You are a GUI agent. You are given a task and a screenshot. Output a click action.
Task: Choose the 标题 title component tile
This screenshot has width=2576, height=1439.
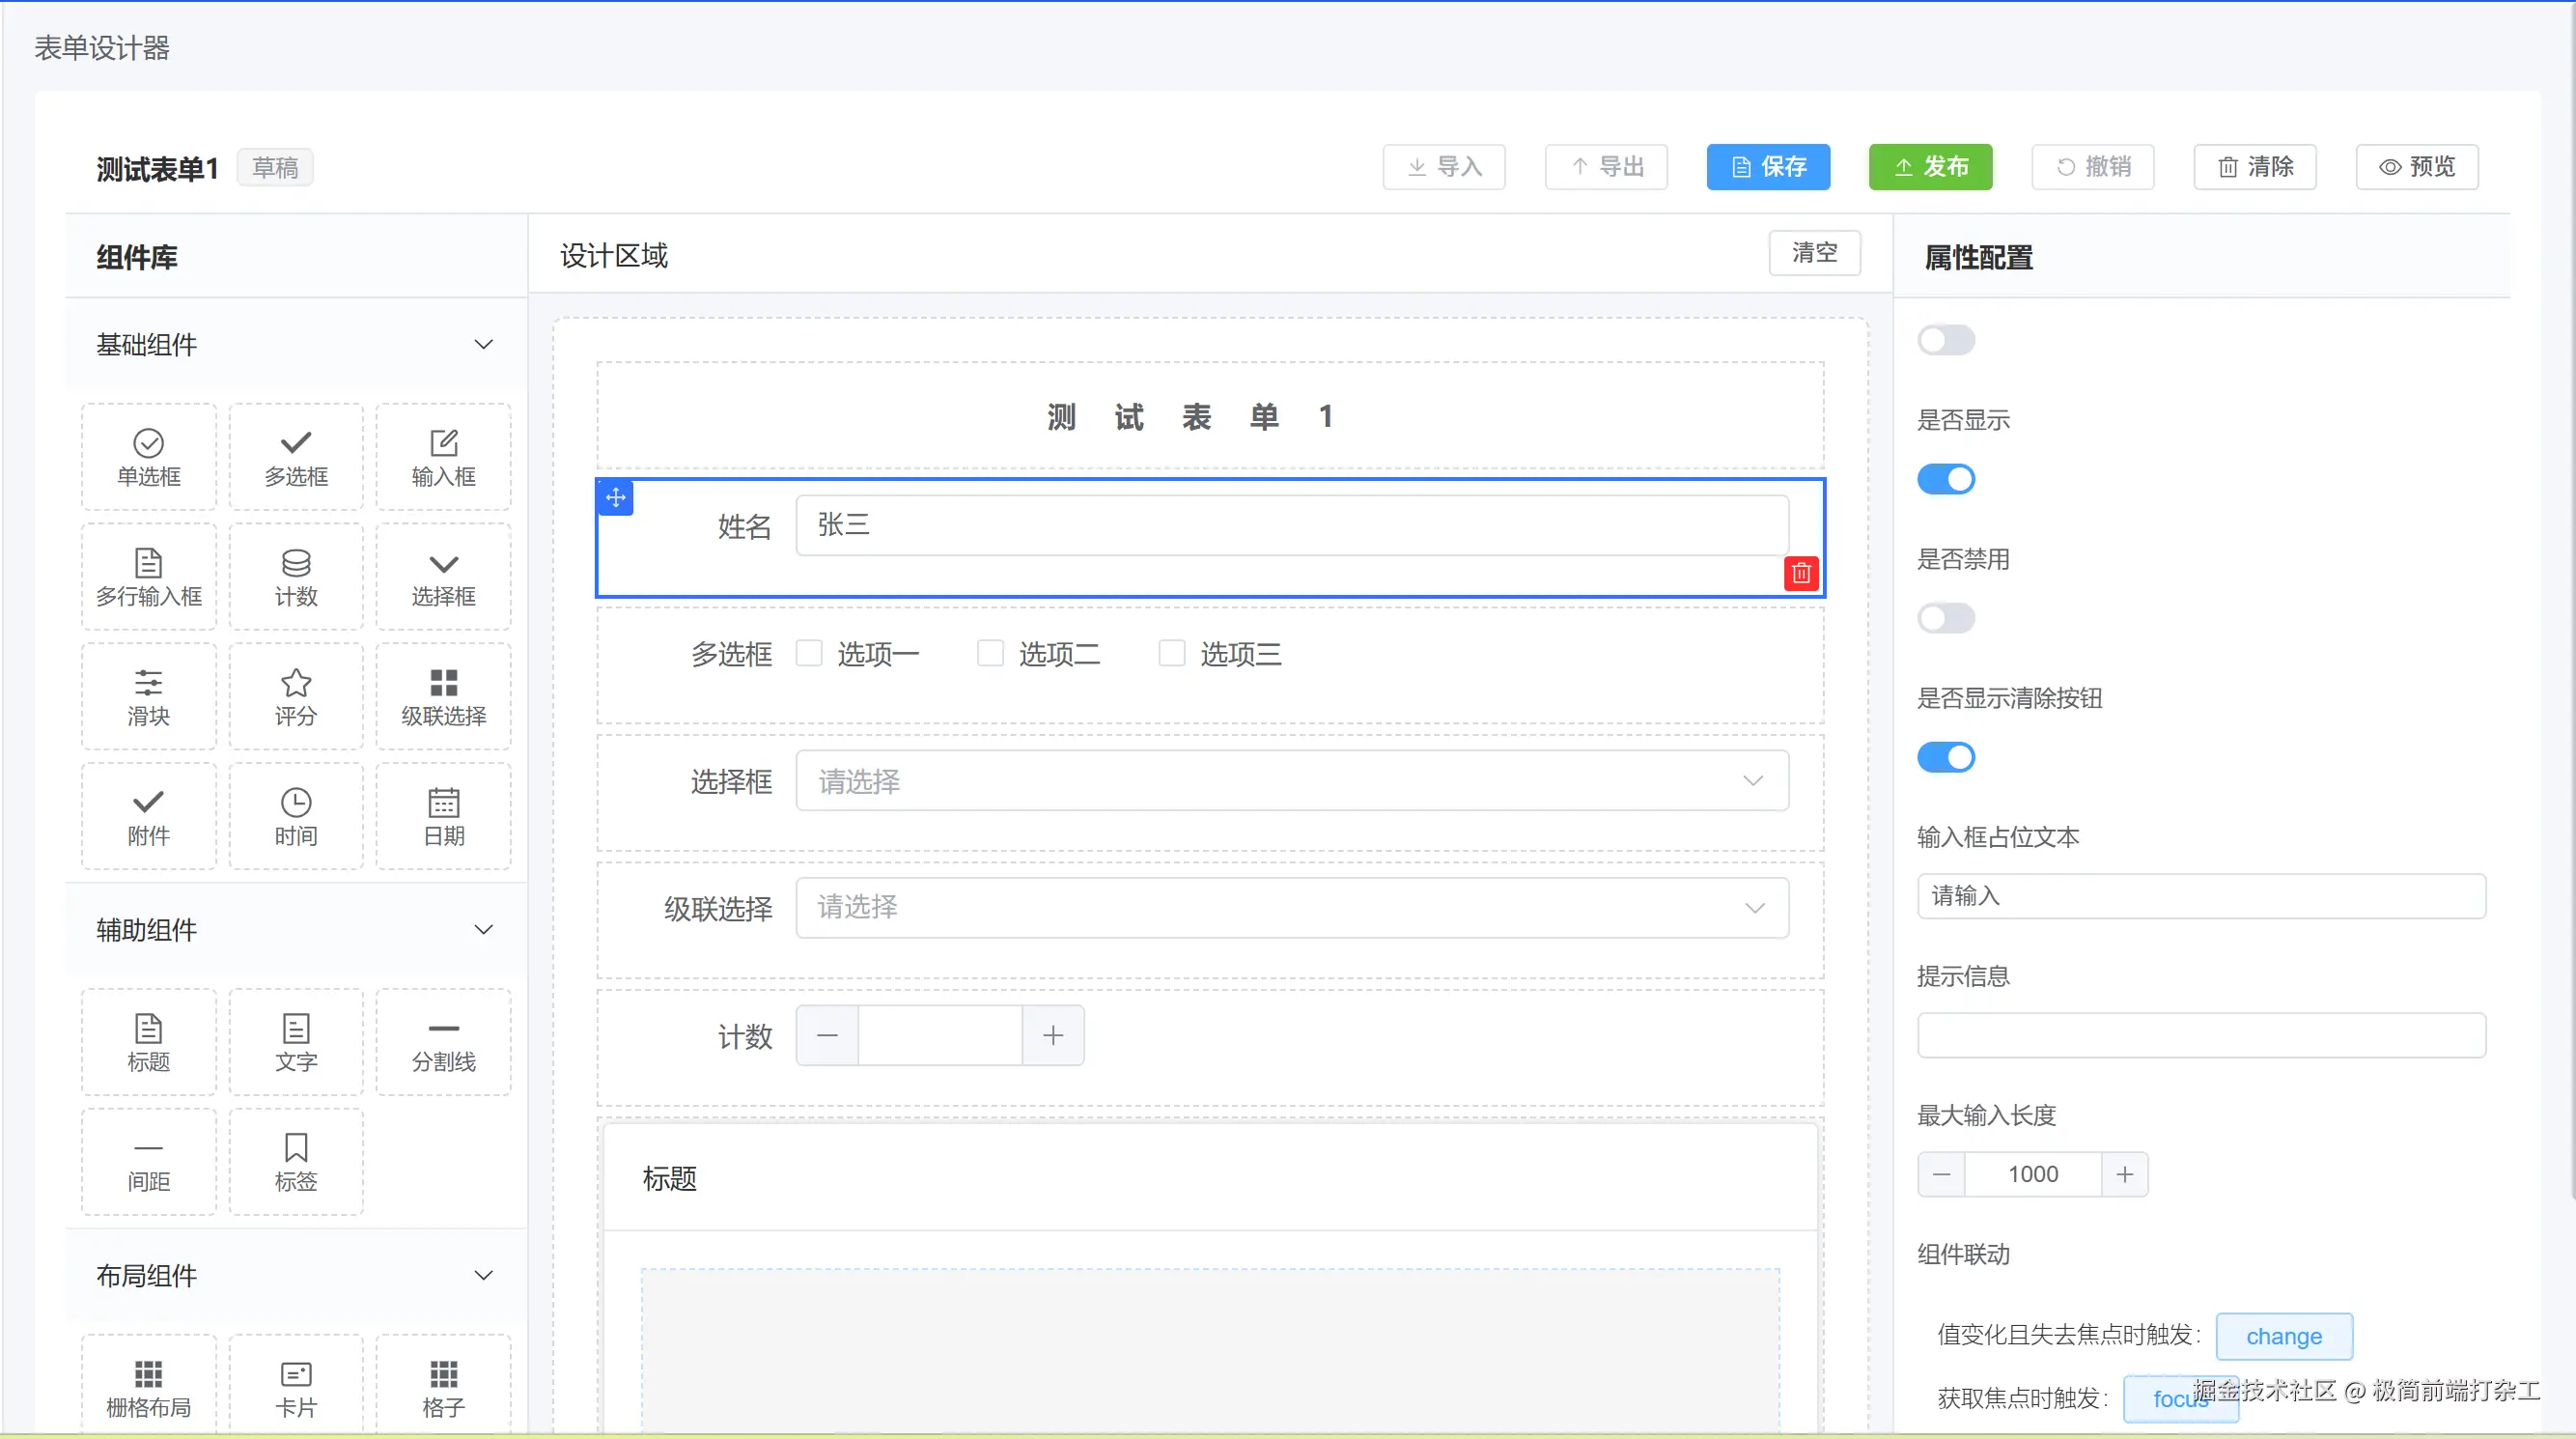[148, 1043]
